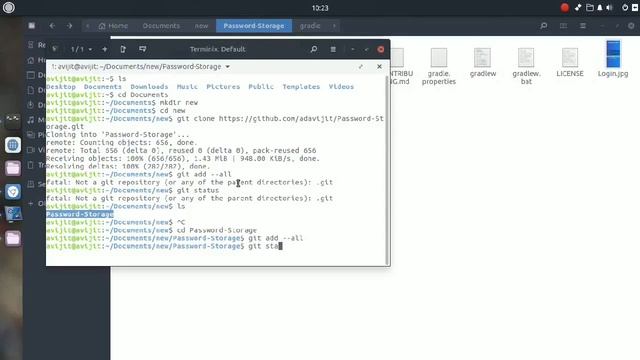Viewport: 640px width, 360px height.
Task: Add terminal to the right icon
Action: click(x=123, y=49)
